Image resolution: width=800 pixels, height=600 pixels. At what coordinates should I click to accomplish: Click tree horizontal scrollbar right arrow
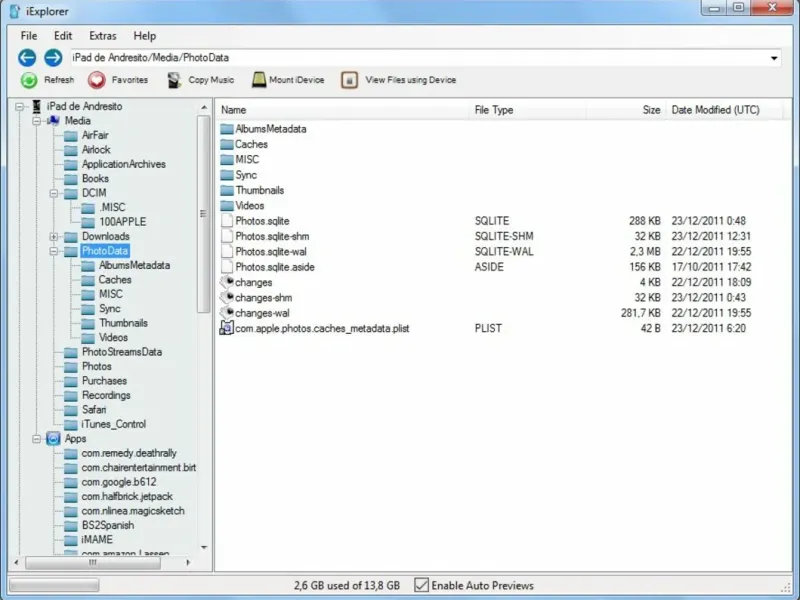(x=188, y=562)
